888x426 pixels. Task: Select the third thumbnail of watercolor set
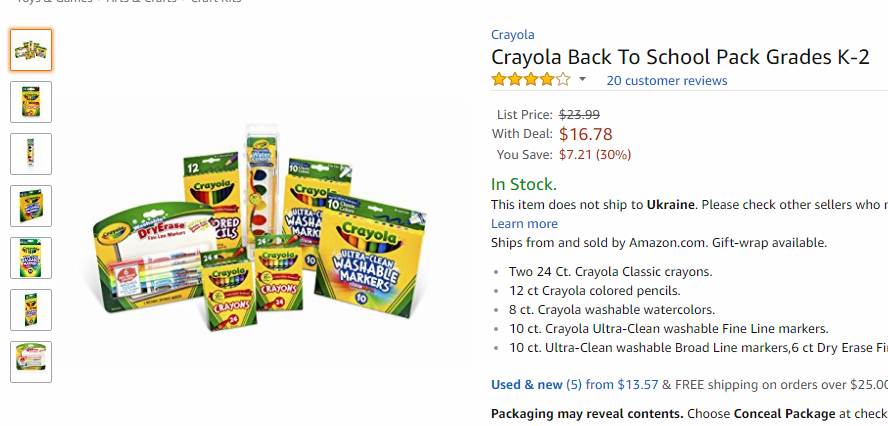point(31,154)
